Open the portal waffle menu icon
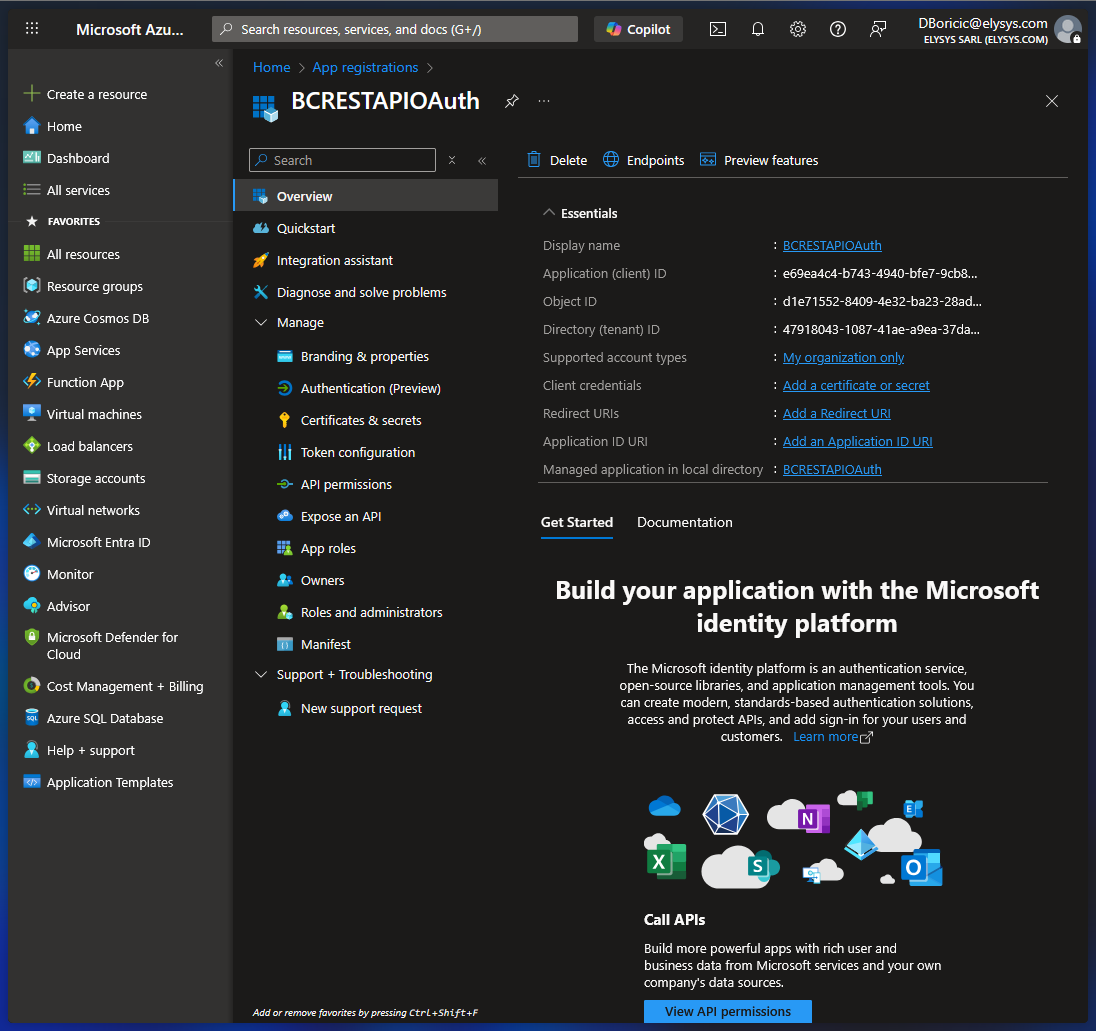Viewport: 1096px width, 1031px height. 32,29
